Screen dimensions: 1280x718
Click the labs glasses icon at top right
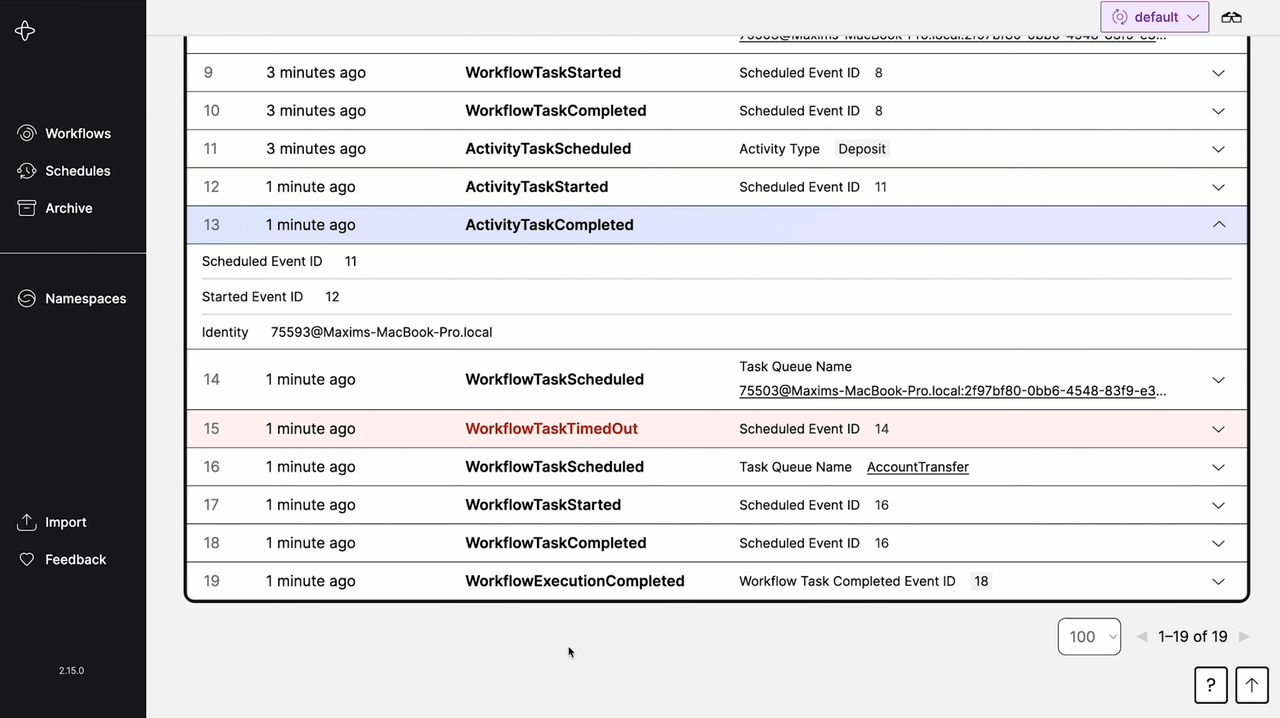click(x=1231, y=17)
